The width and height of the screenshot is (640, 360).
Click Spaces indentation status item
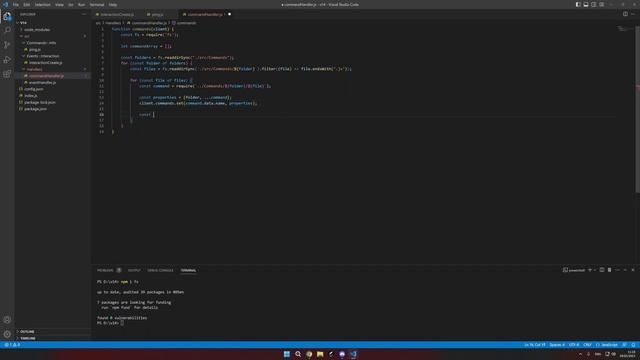557,345
